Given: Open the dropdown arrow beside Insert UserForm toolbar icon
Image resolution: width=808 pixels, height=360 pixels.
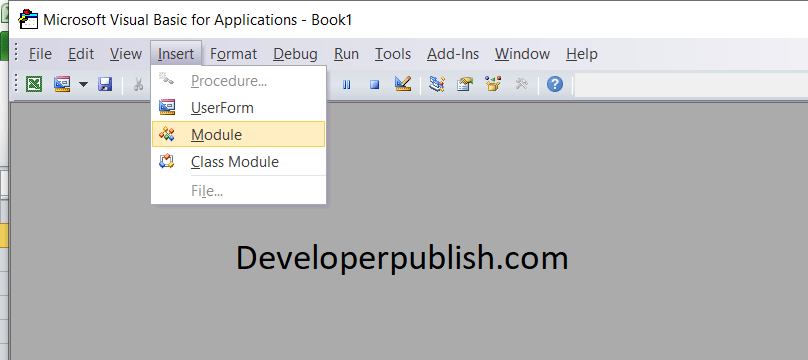Looking at the screenshot, I should pos(83,84).
